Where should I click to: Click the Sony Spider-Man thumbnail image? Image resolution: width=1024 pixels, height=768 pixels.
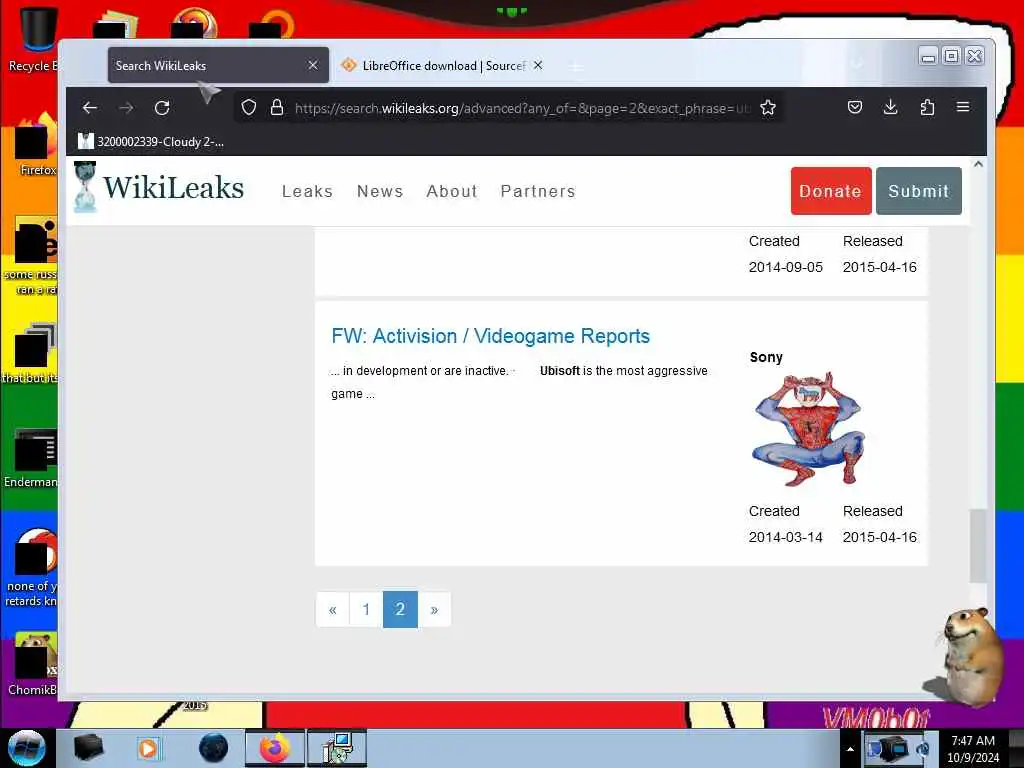click(x=808, y=429)
